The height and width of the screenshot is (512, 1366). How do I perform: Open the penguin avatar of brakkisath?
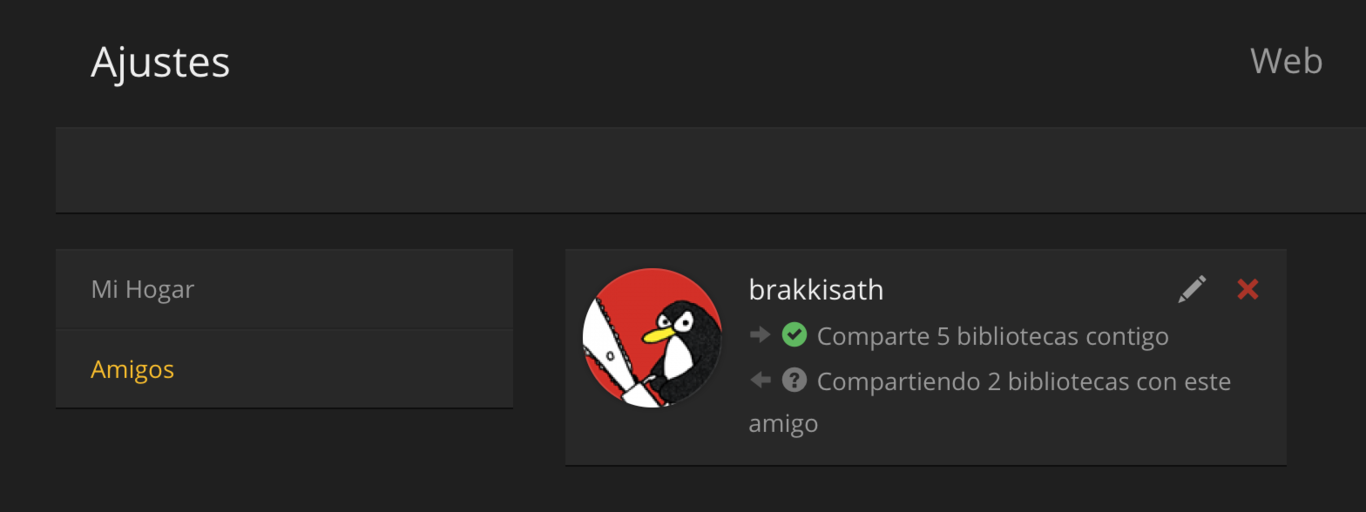pyautogui.click(x=652, y=338)
